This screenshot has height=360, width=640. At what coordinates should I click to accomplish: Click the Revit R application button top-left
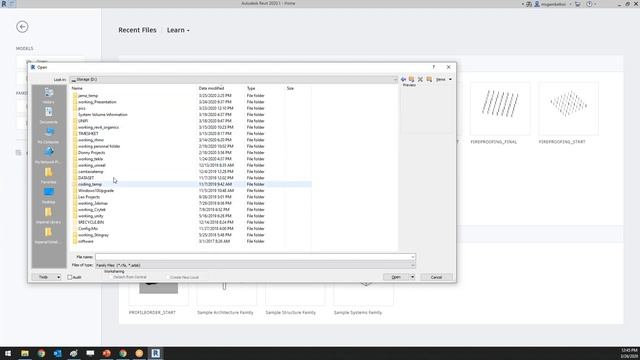coord(4,4)
